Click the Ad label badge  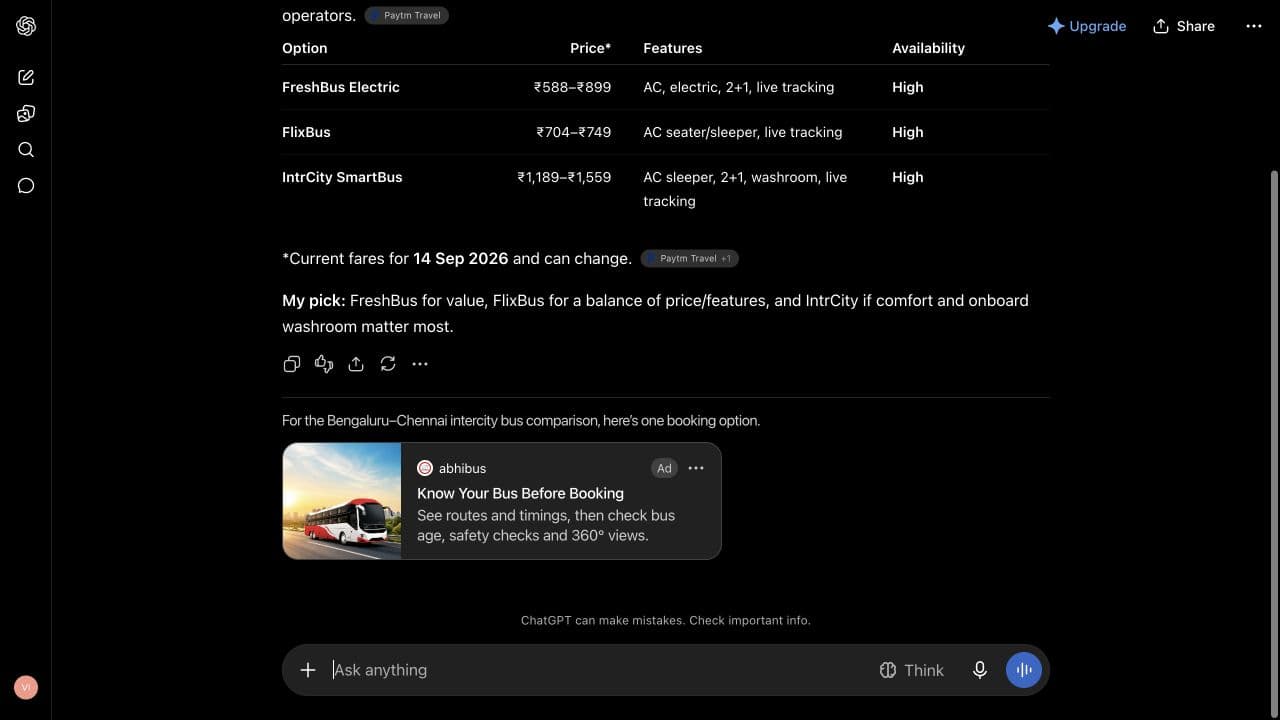tap(664, 468)
